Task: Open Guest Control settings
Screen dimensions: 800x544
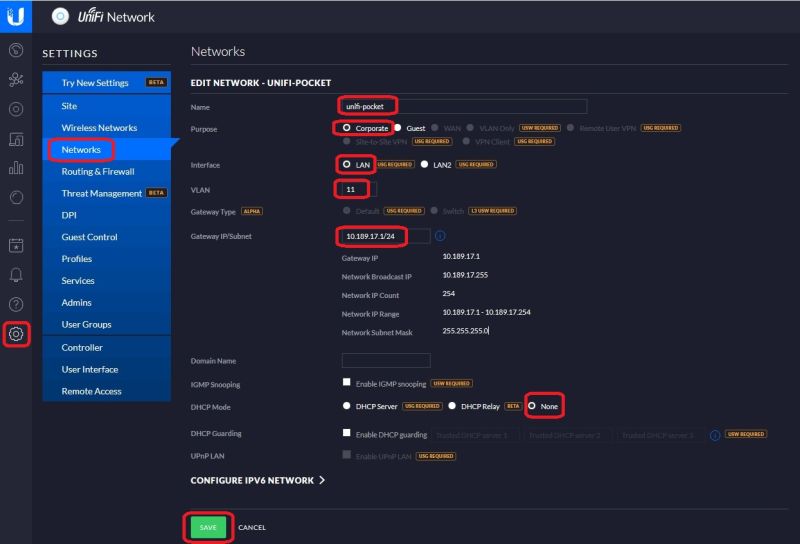Action: pos(107,237)
